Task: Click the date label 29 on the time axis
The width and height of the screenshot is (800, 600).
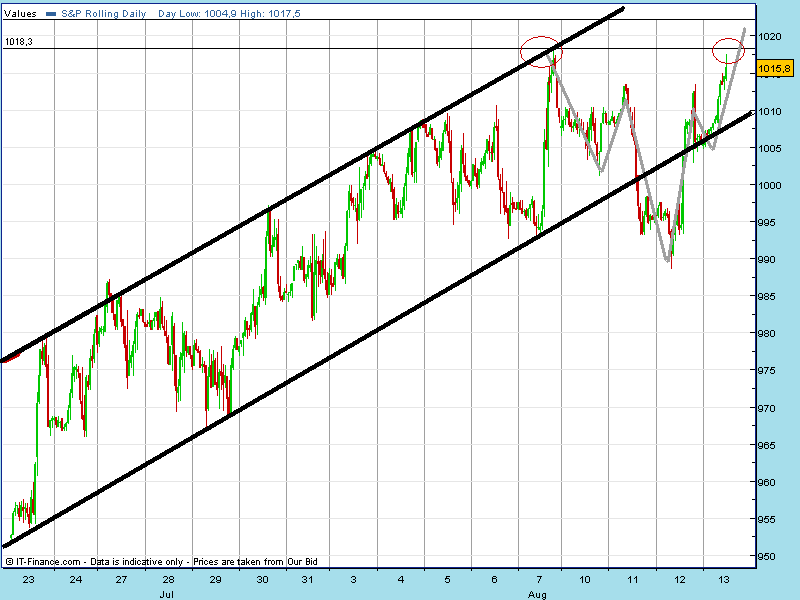Action: point(215,580)
